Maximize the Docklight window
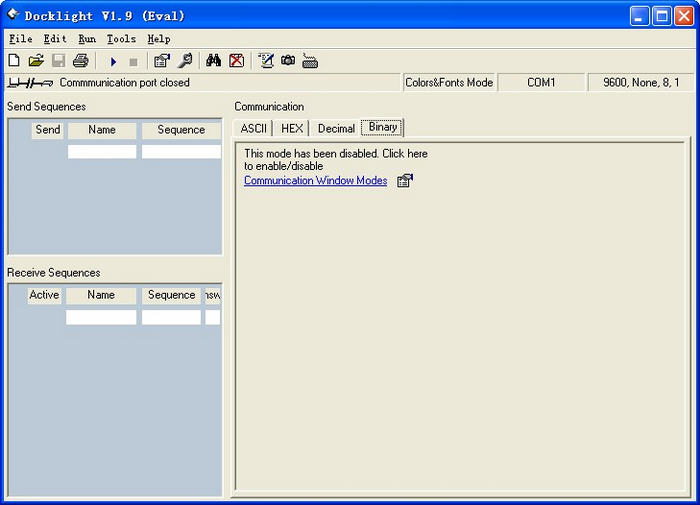 point(662,17)
